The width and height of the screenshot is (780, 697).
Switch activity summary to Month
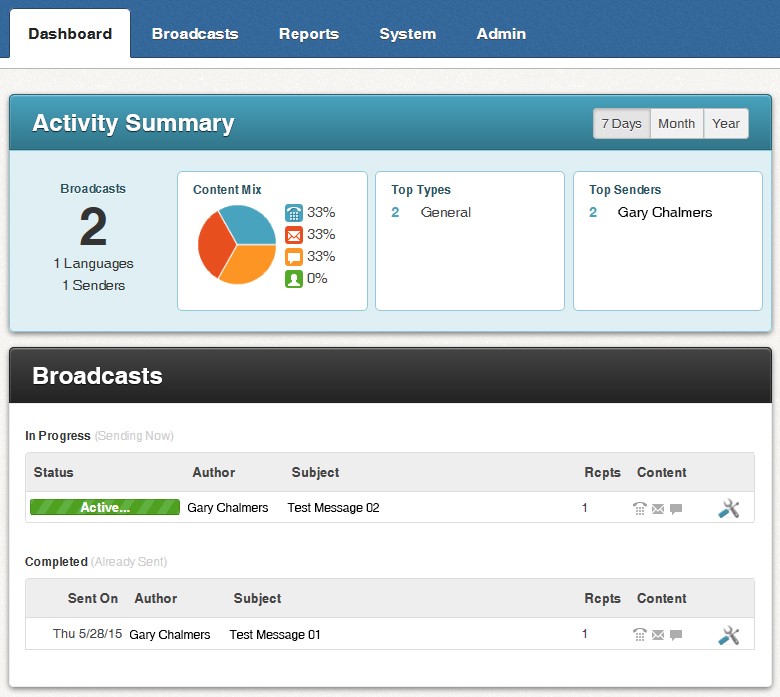pos(677,123)
